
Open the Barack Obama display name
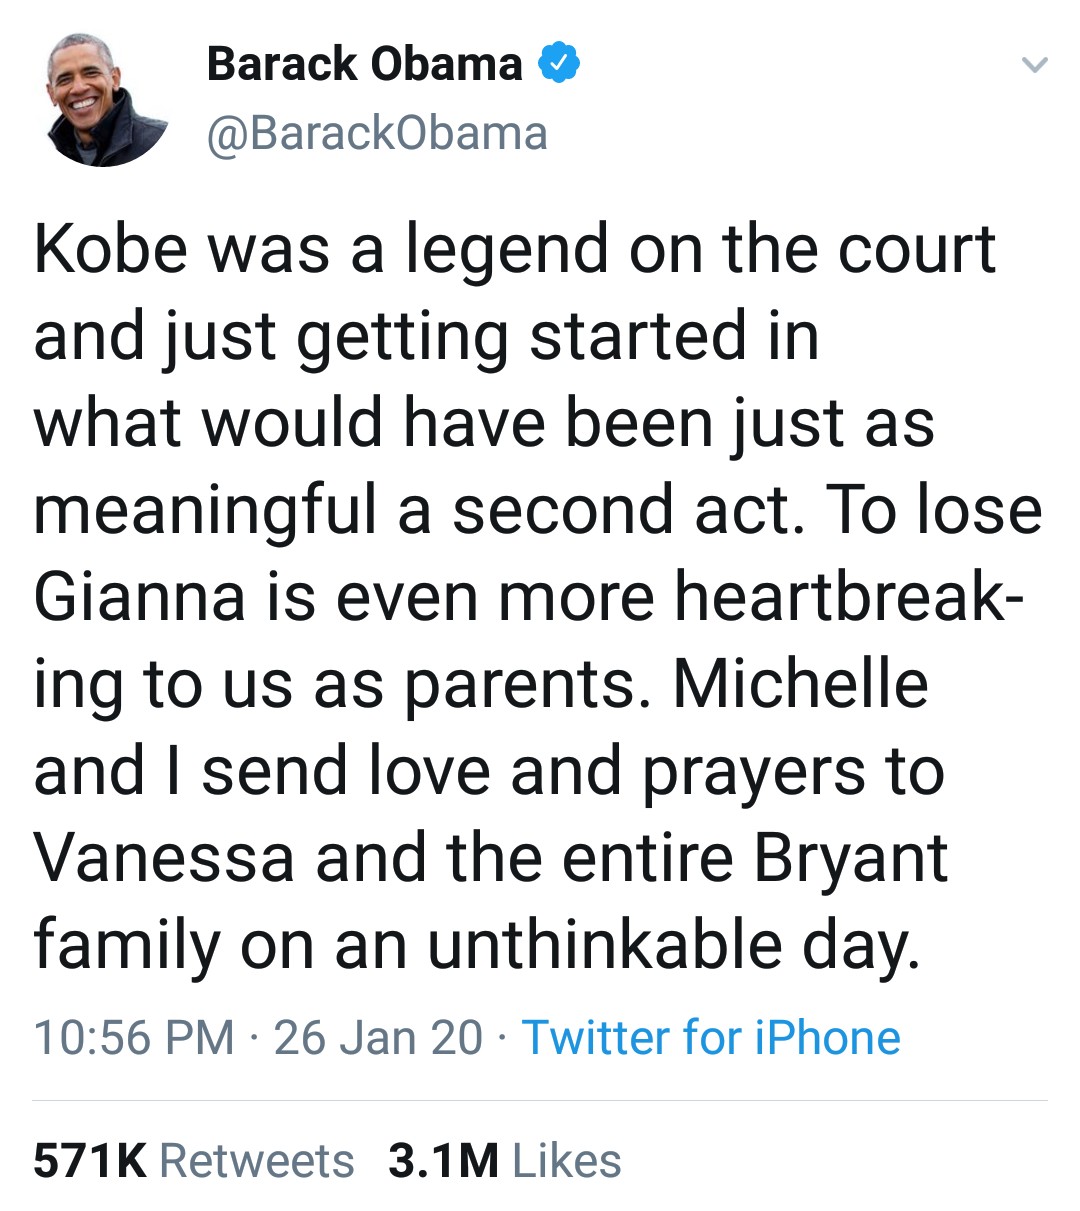364,65
